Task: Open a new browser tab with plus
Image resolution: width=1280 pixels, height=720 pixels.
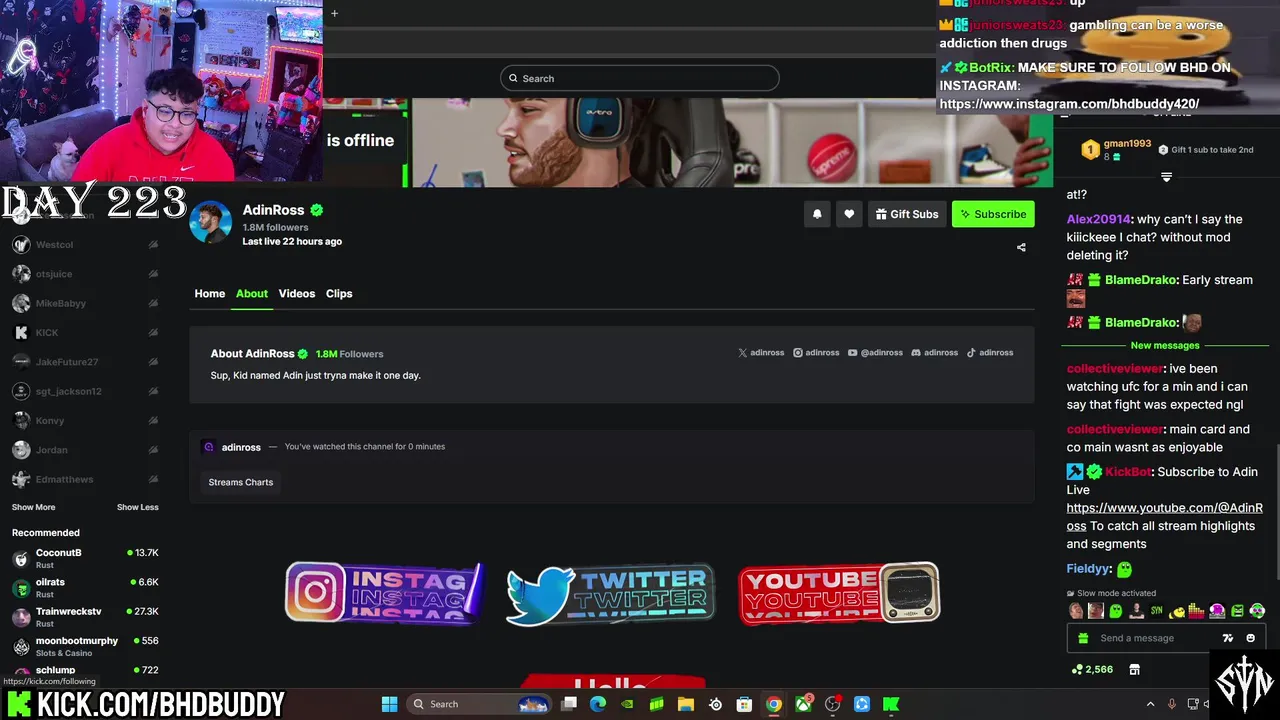Action: pyautogui.click(x=334, y=13)
